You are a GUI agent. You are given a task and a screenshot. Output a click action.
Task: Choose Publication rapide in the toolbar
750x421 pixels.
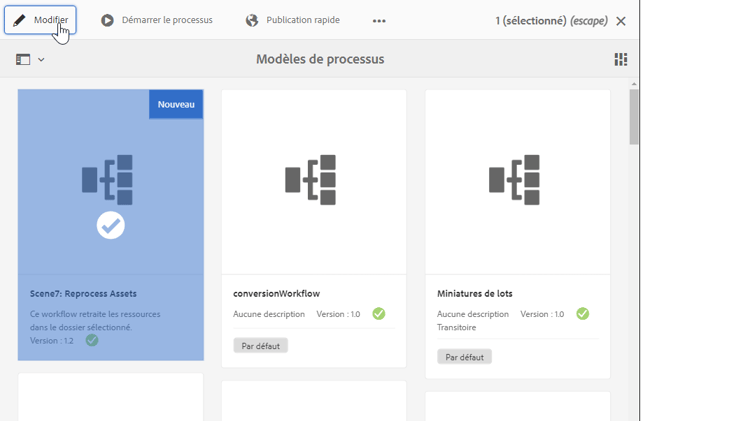tap(293, 20)
